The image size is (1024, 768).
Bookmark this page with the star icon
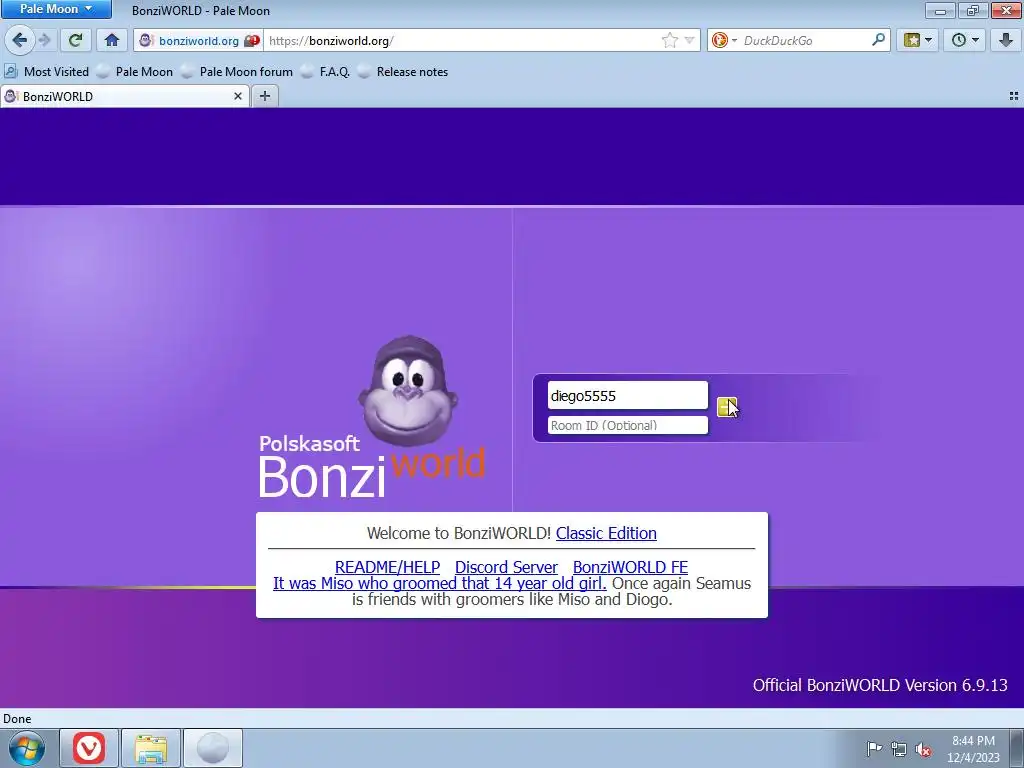(x=669, y=40)
